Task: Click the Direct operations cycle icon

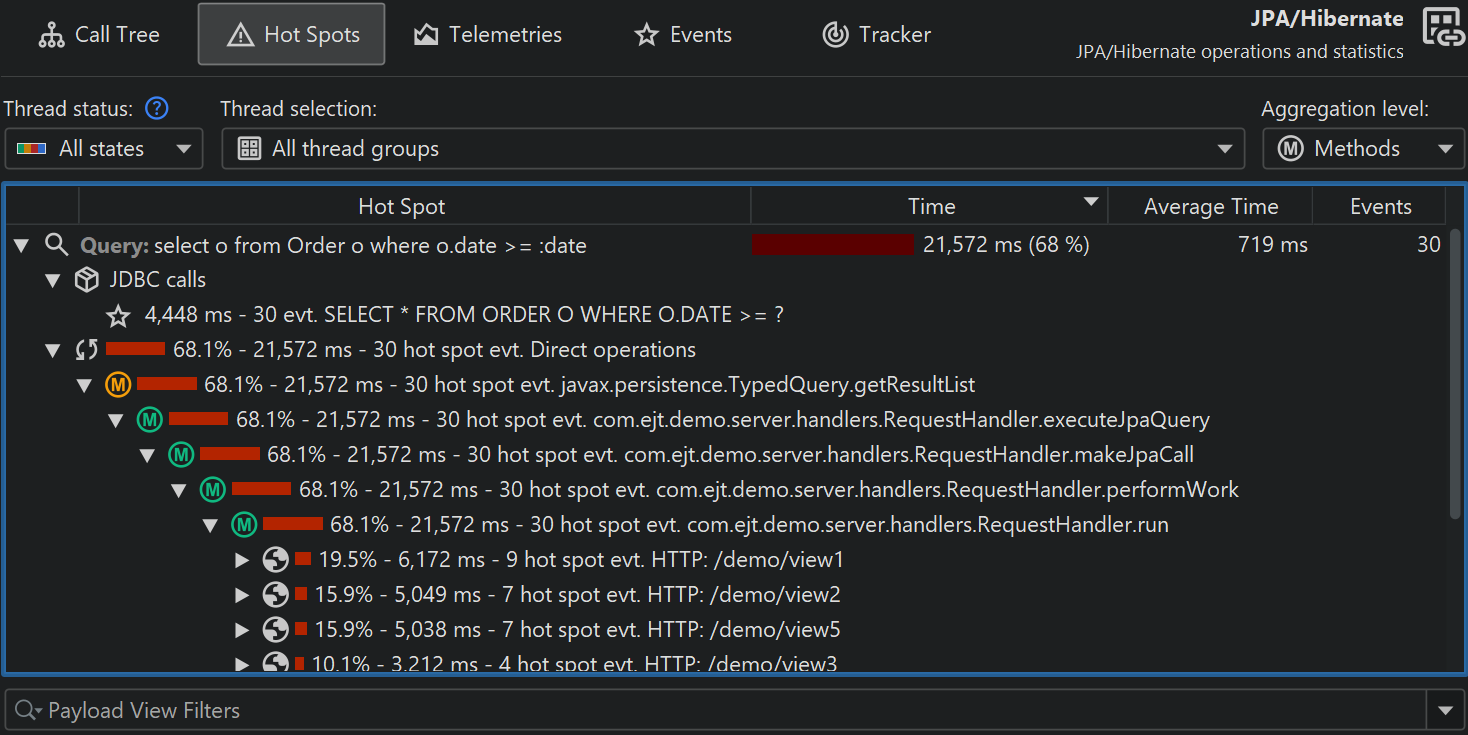Action: (x=87, y=350)
